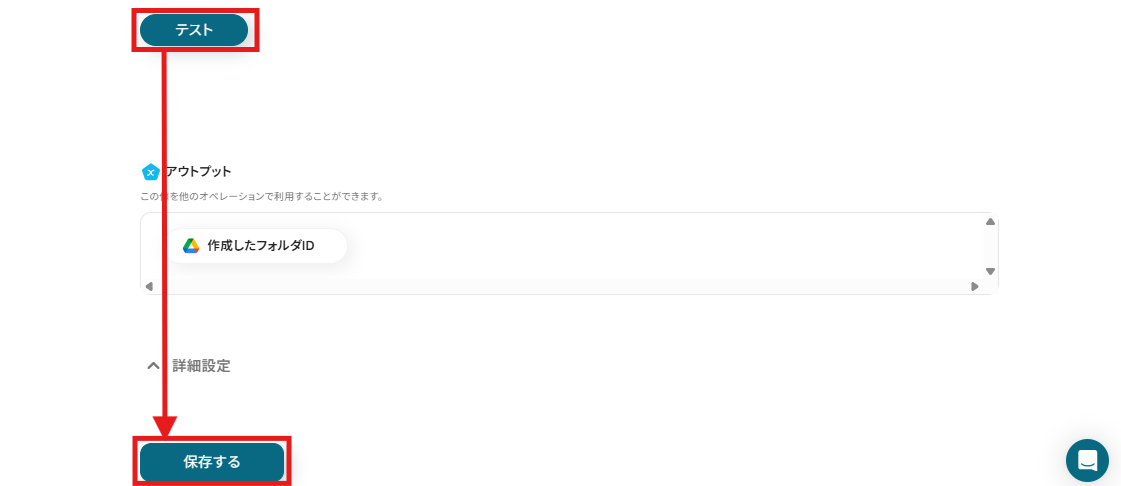Click the output description text line
Screen dimensions: 1121x486
(x=262, y=196)
